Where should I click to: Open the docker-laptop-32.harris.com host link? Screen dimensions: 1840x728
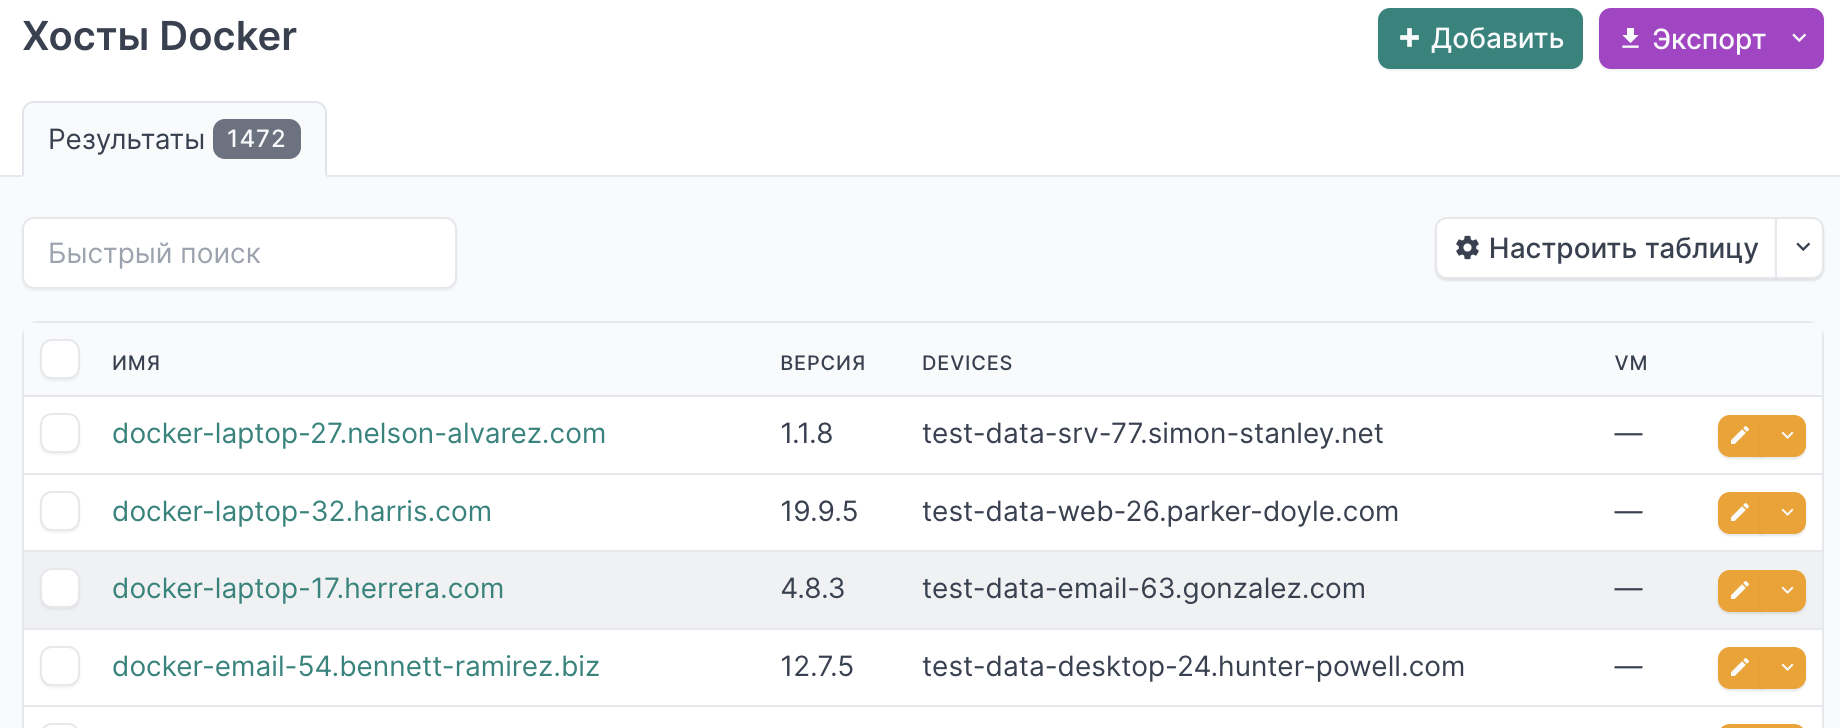(x=301, y=511)
